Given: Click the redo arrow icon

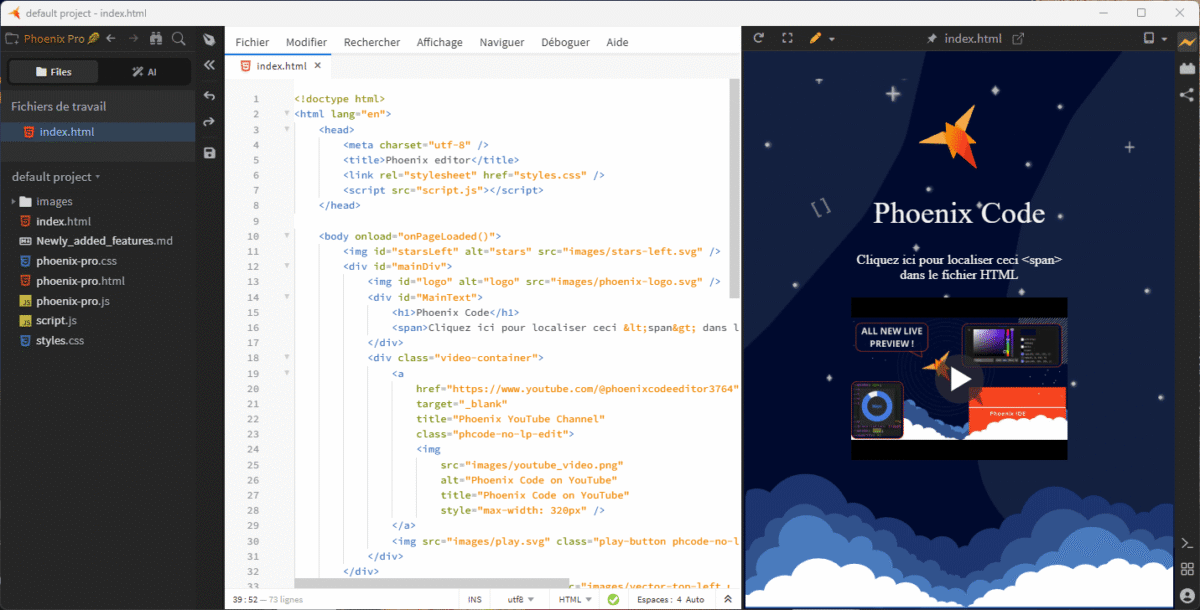Looking at the screenshot, I should click(x=209, y=122).
